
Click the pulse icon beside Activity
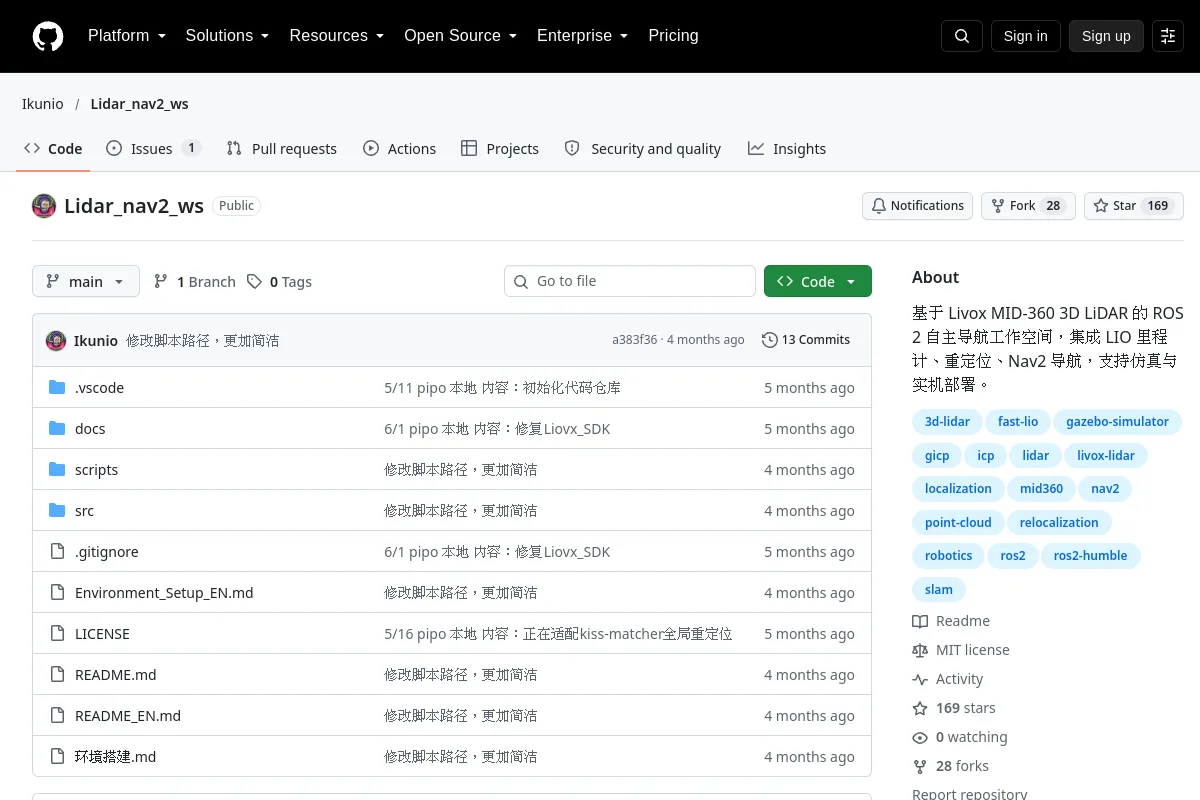tap(920, 679)
